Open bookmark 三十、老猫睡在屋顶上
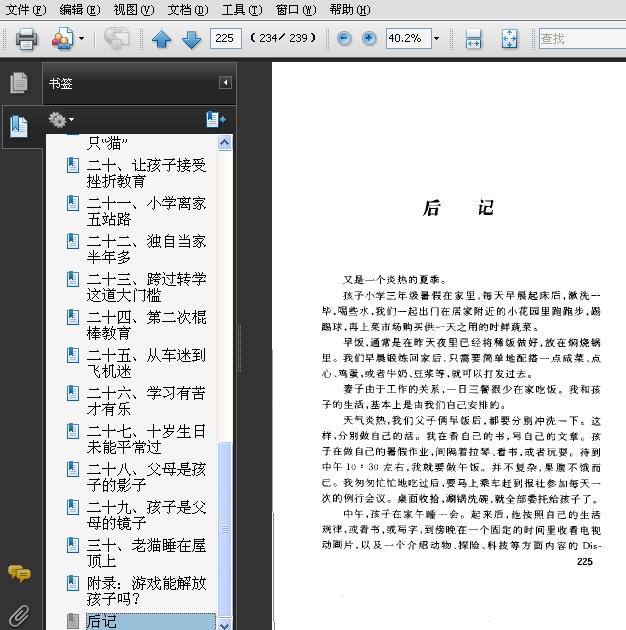The width and height of the screenshot is (626, 630). pyautogui.click(x=146, y=553)
